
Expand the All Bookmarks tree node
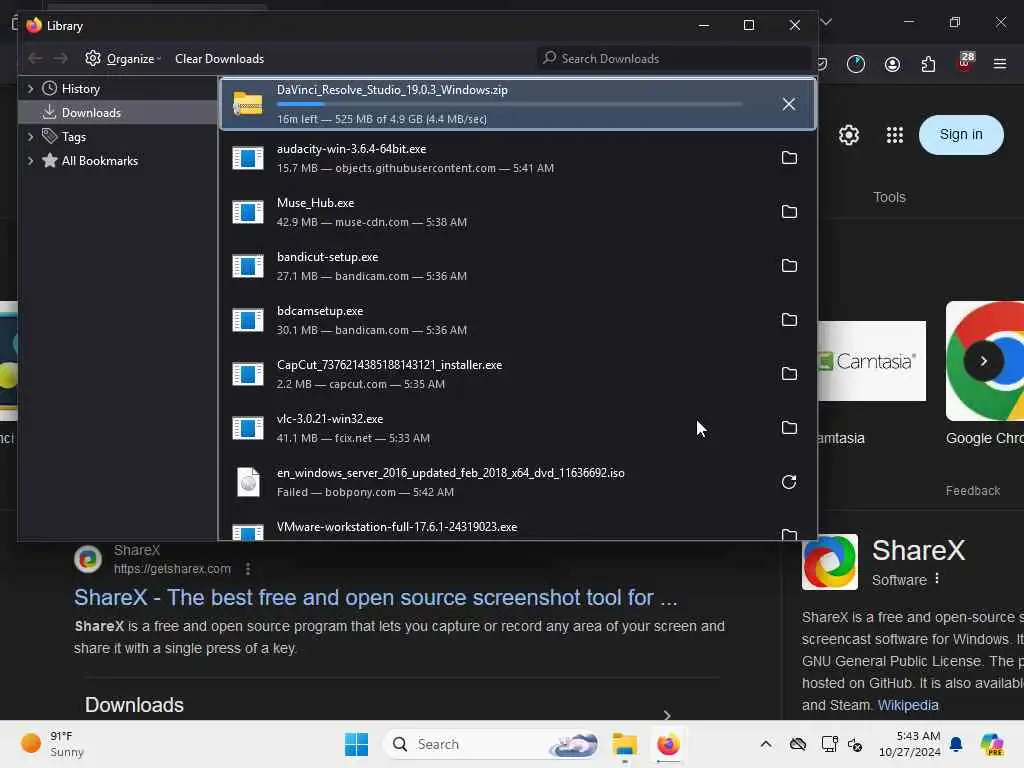tap(30, 161)
